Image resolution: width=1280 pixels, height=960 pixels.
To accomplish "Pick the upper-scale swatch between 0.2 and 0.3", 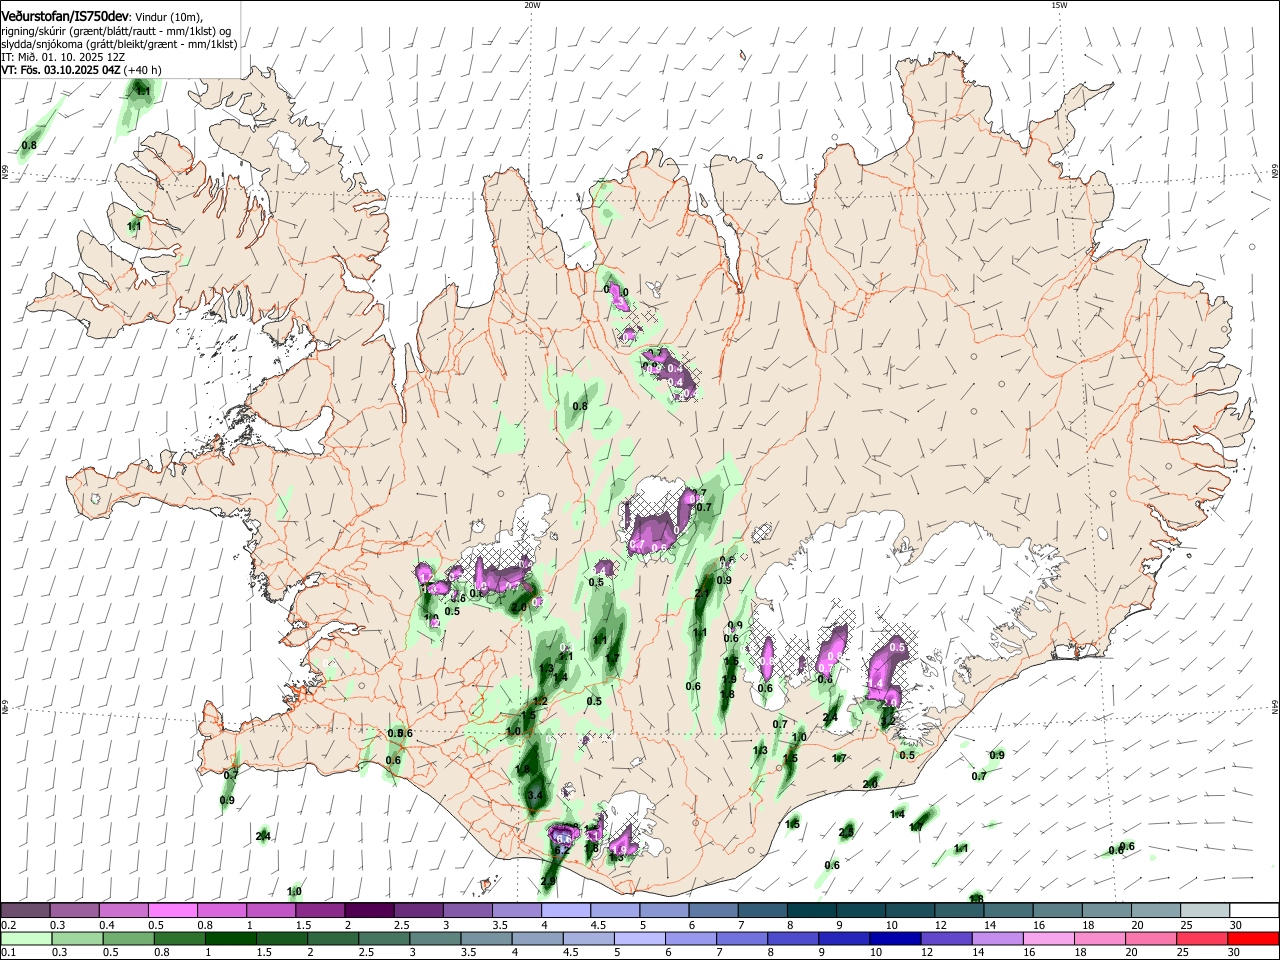I will click(25, 910).
